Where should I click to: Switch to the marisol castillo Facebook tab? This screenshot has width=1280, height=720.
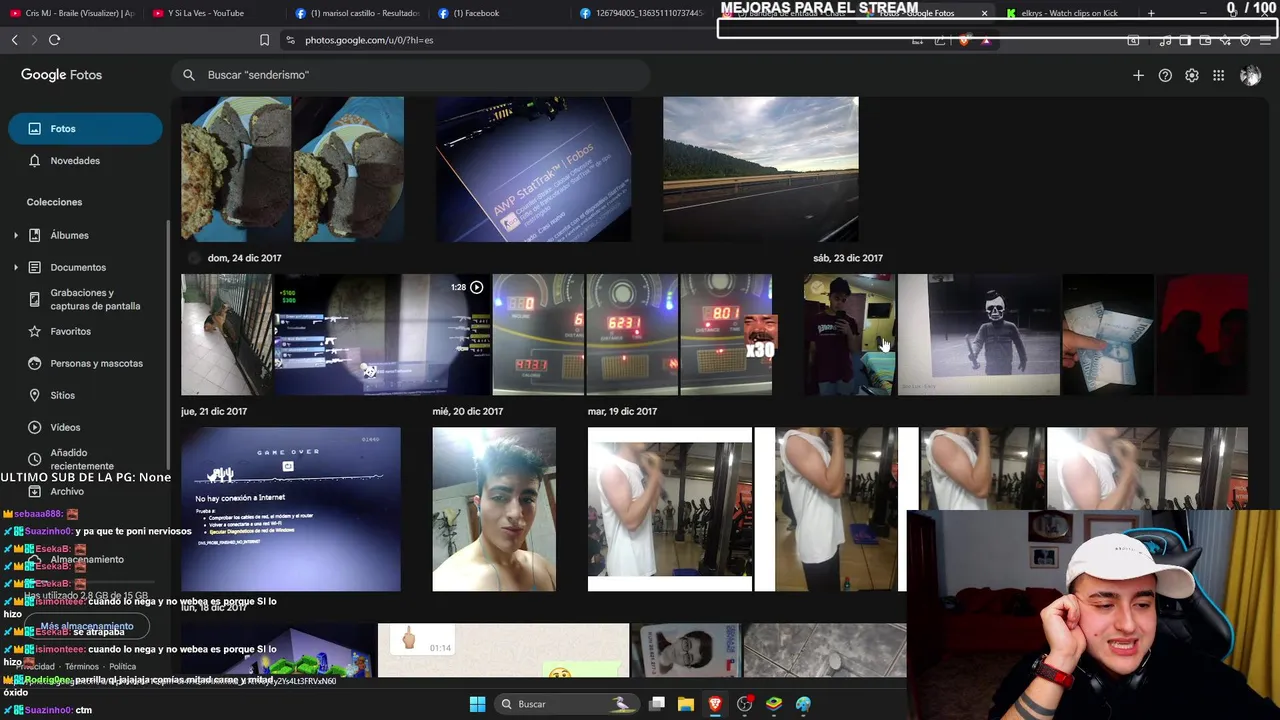(360, 13)
